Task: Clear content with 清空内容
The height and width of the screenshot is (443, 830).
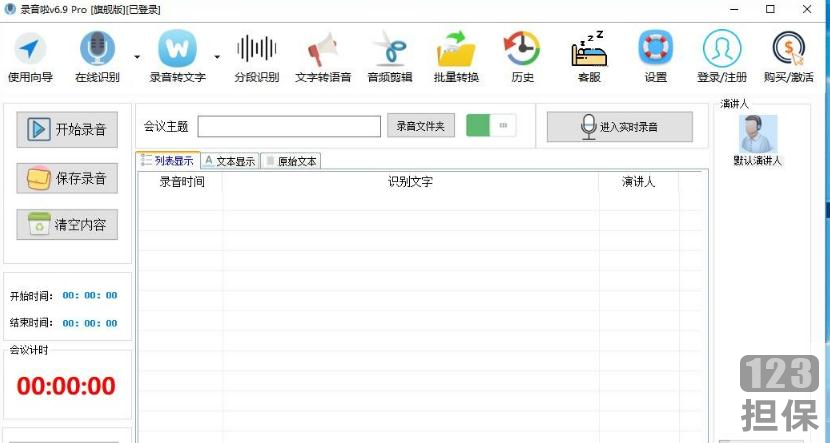Action: pos(67,225)
